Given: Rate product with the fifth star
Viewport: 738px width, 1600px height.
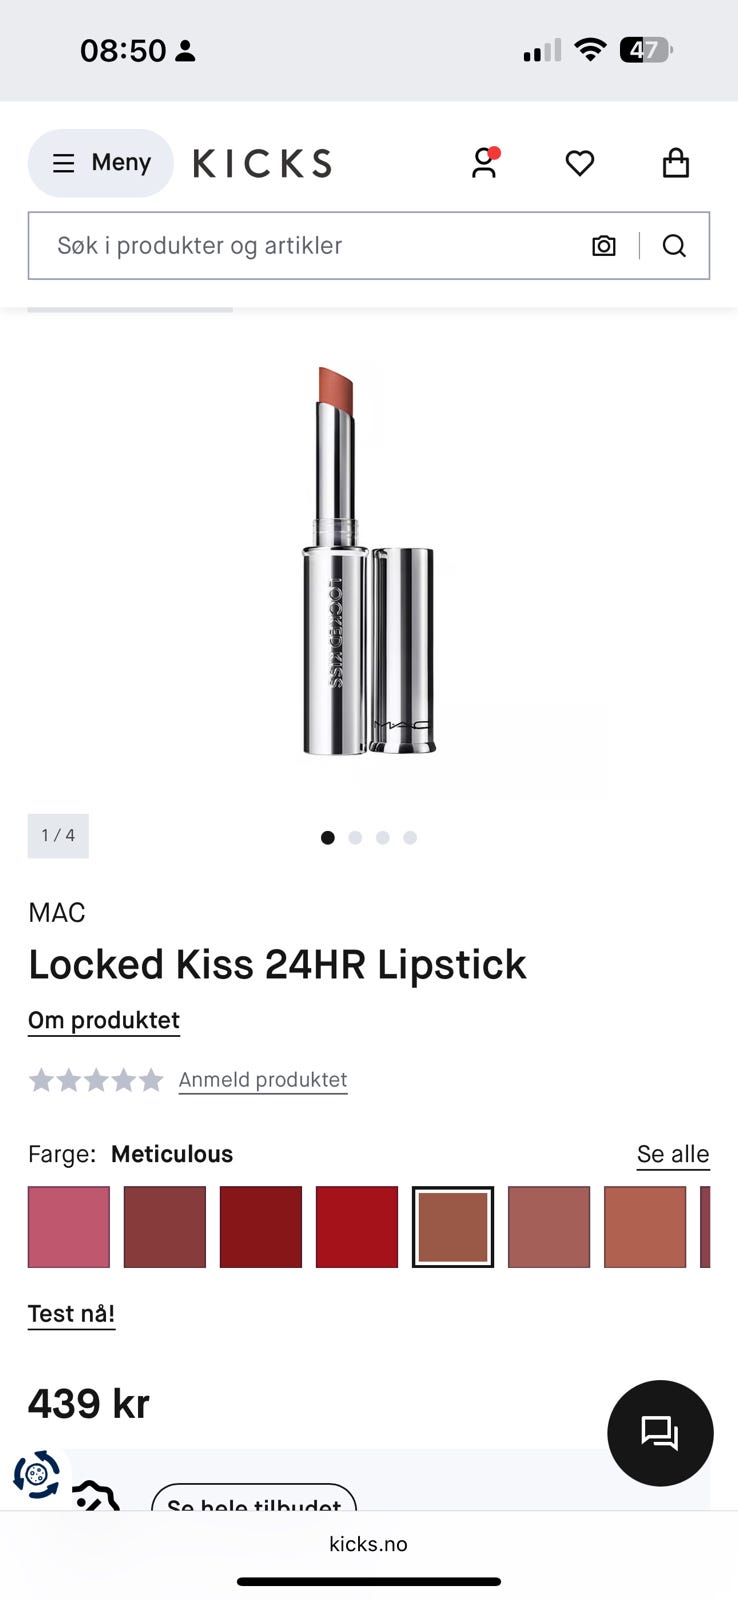Looking at the screenshot, I should (151, 1080).
